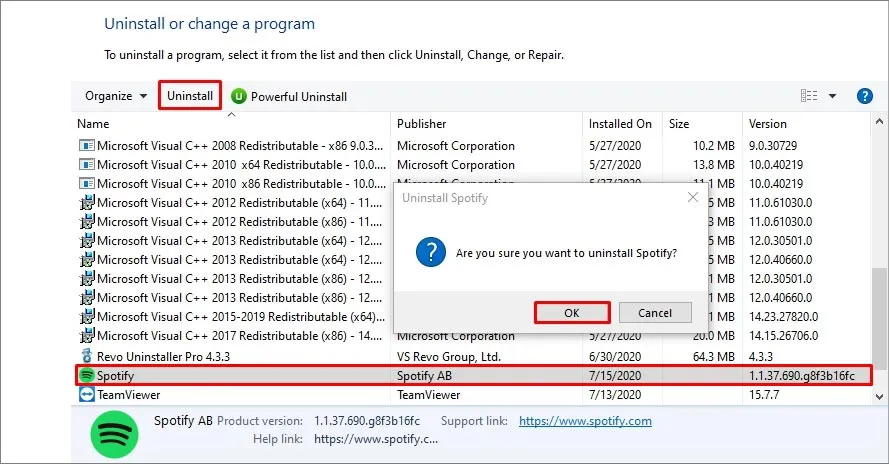Screen dimensions: 889x464
Task: Click icon of Visual C++ 2017 (x86) entry
Action: point(87,336)
